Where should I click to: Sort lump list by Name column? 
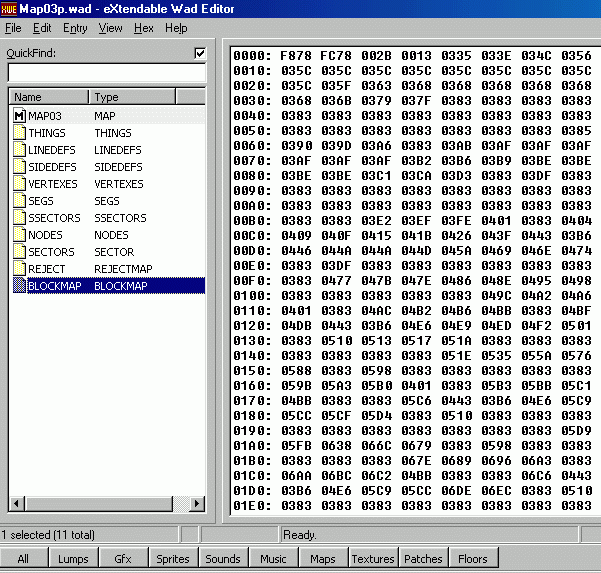pyautogui.click(x=48, y=97)
